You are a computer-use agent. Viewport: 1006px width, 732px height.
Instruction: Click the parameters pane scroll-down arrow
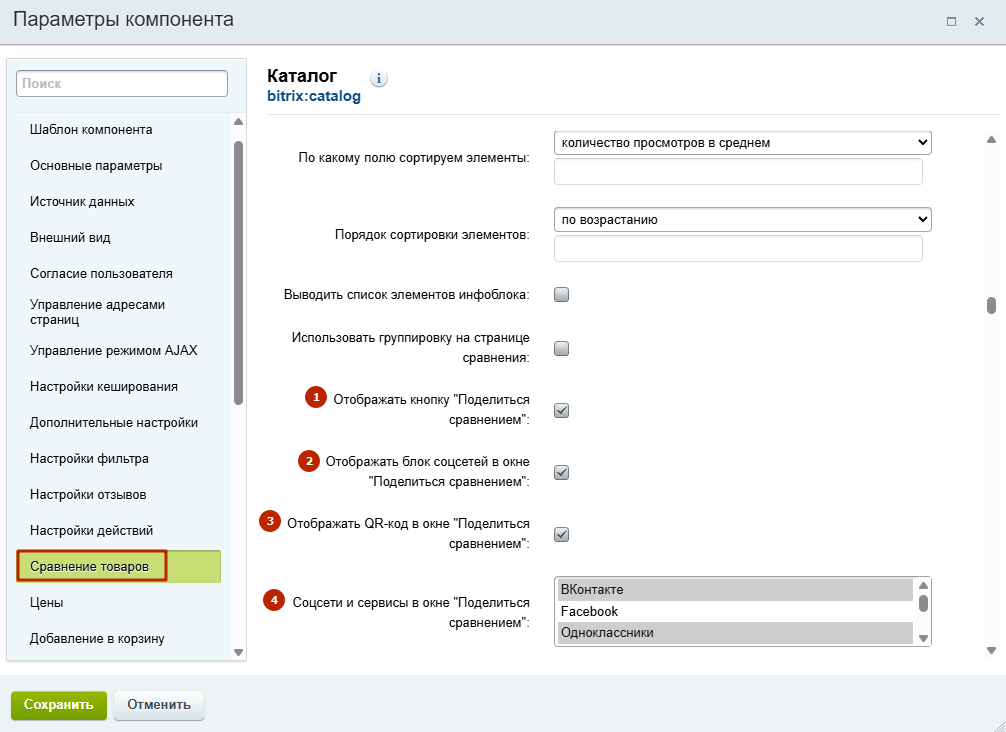click(991, 651)
